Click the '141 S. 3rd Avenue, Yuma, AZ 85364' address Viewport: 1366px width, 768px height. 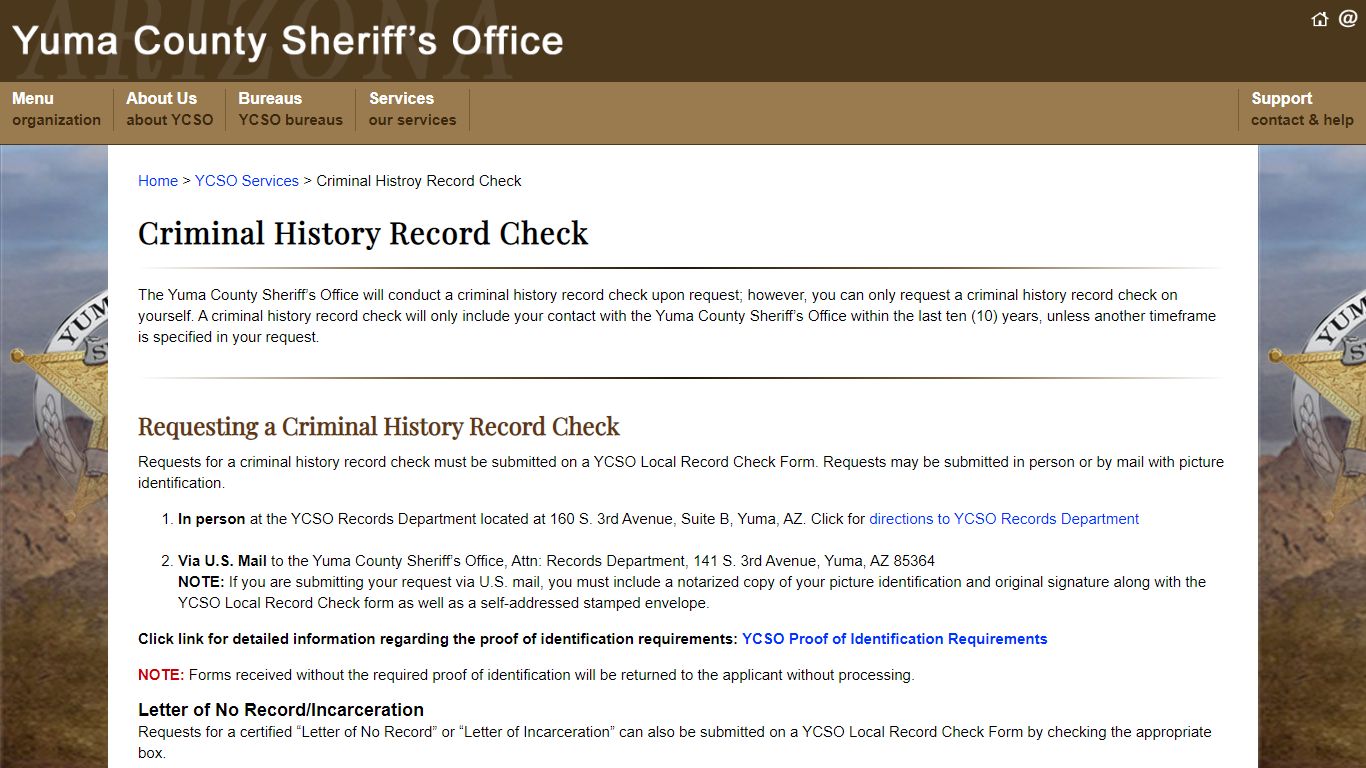tap(813, 561)
